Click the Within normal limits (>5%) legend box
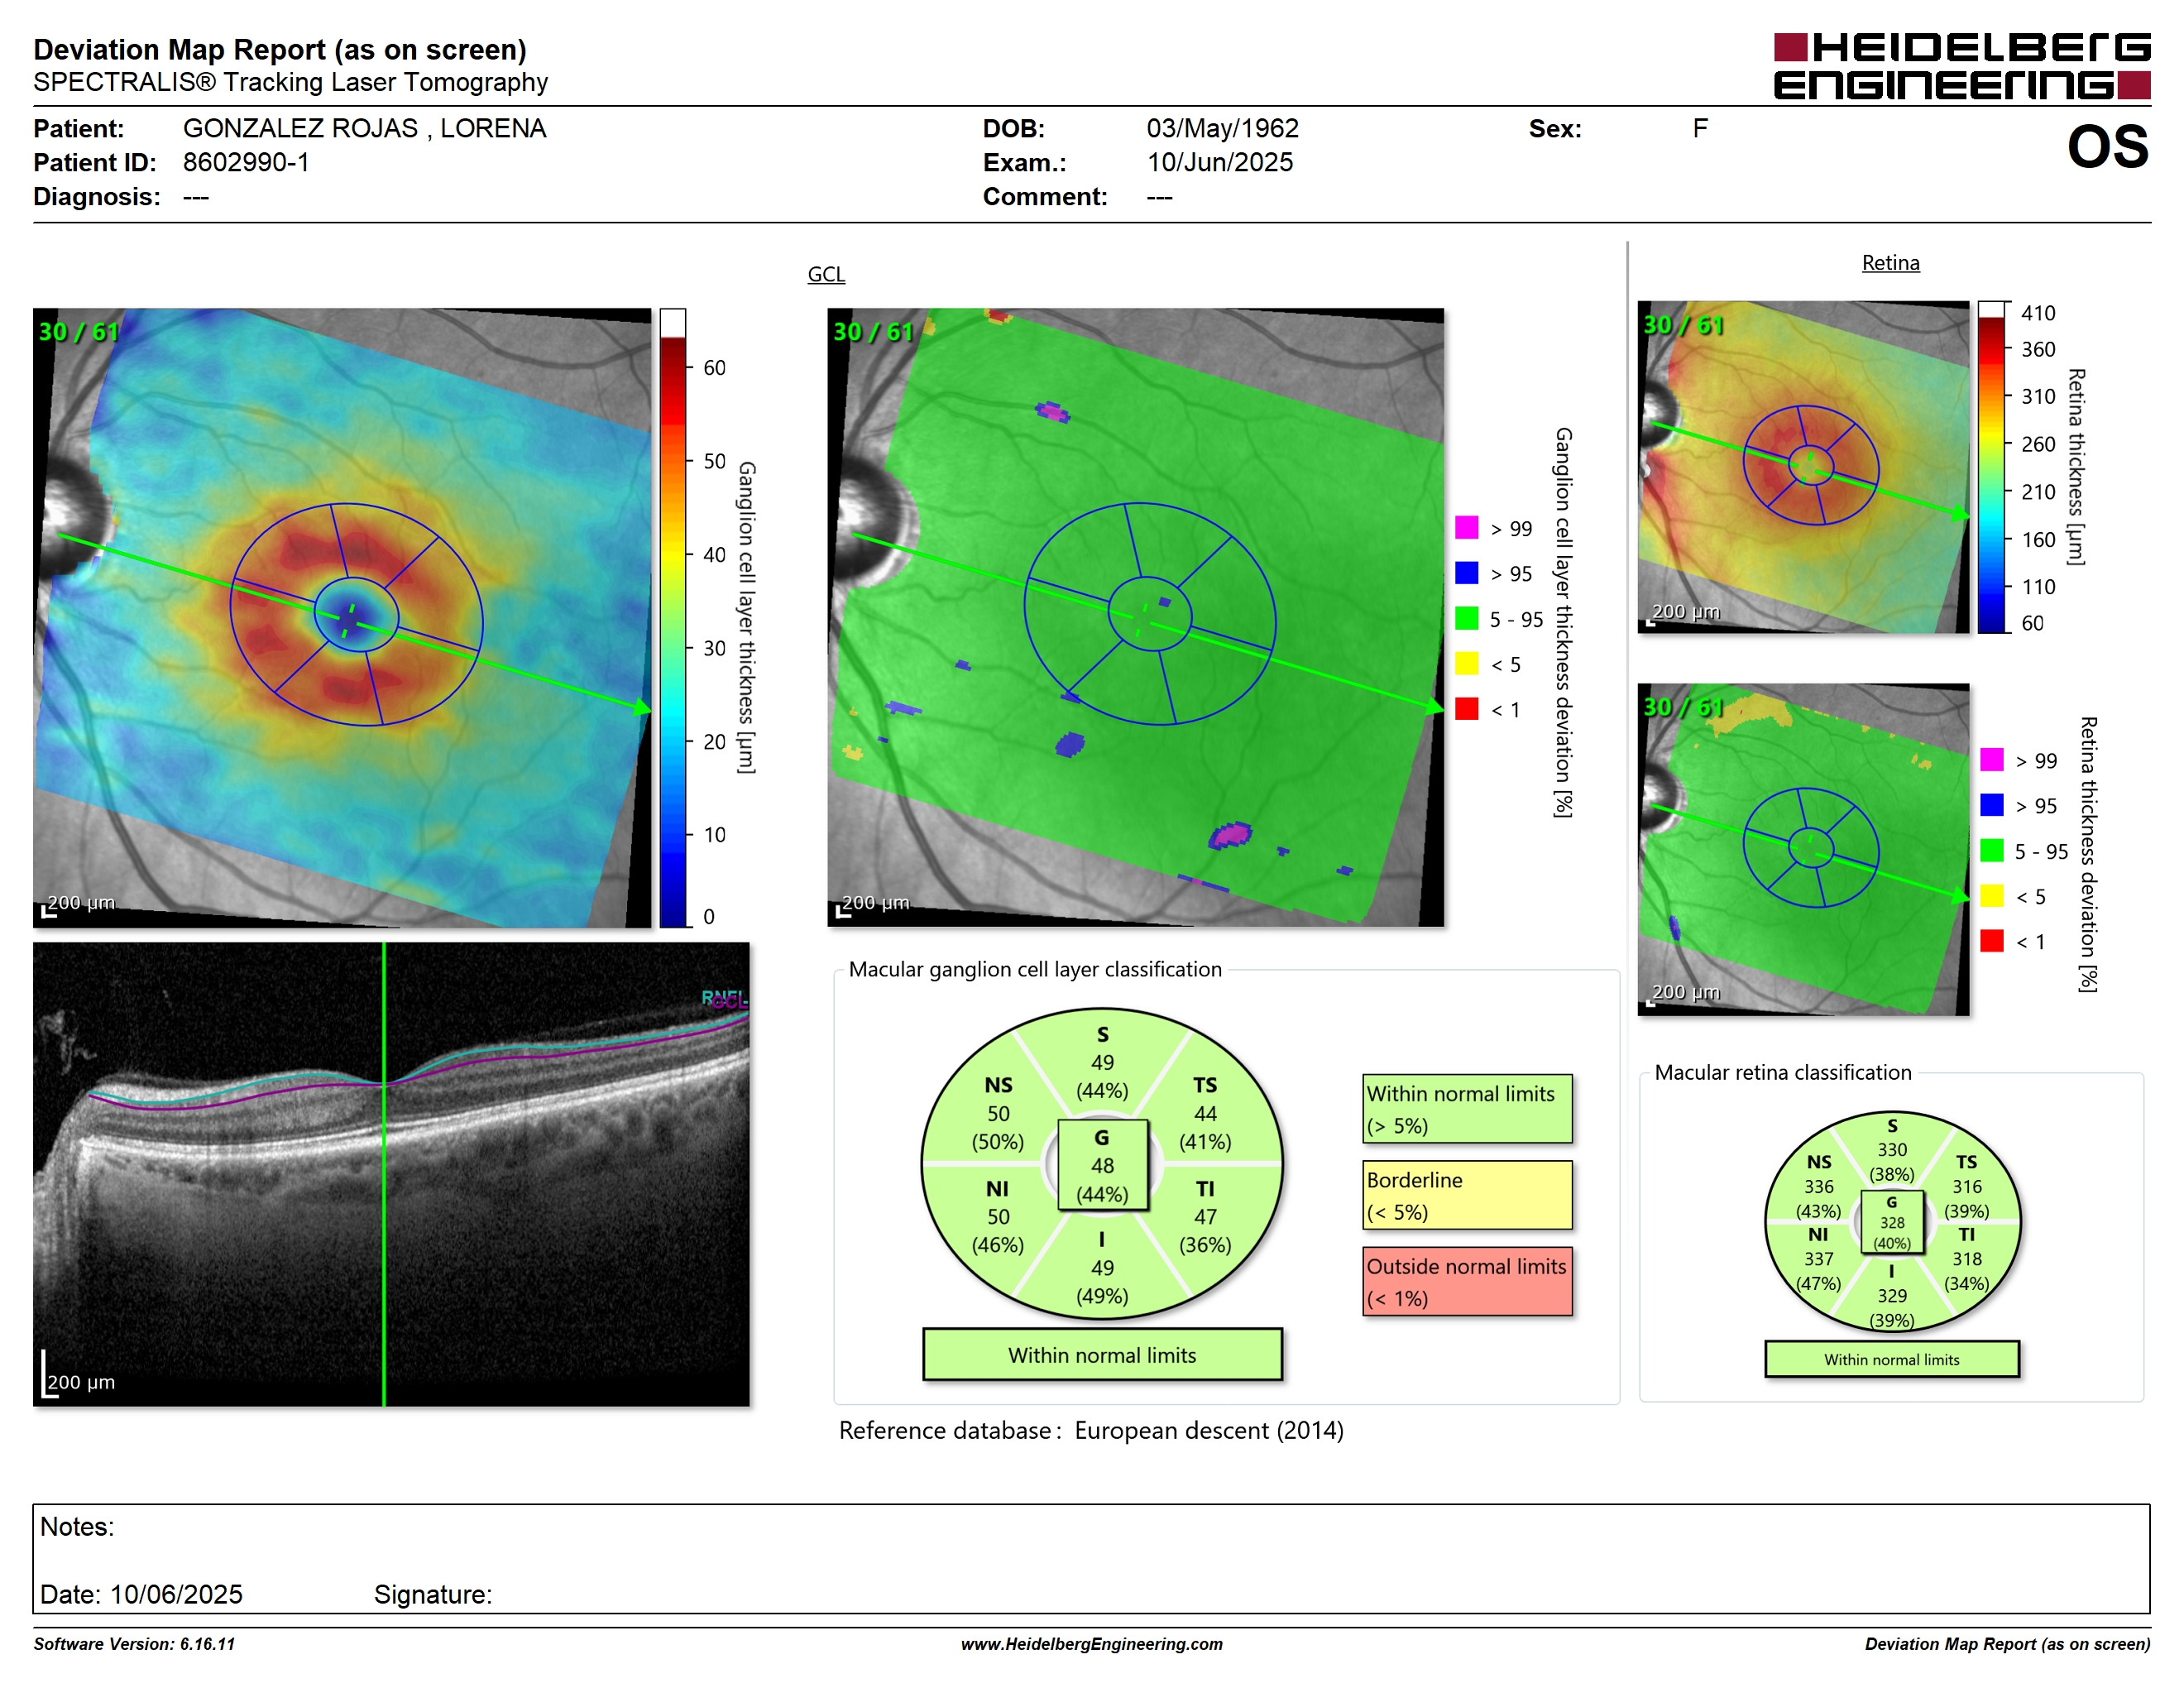This screenshot has width=2184, height=1688. pos(1467,1109)
